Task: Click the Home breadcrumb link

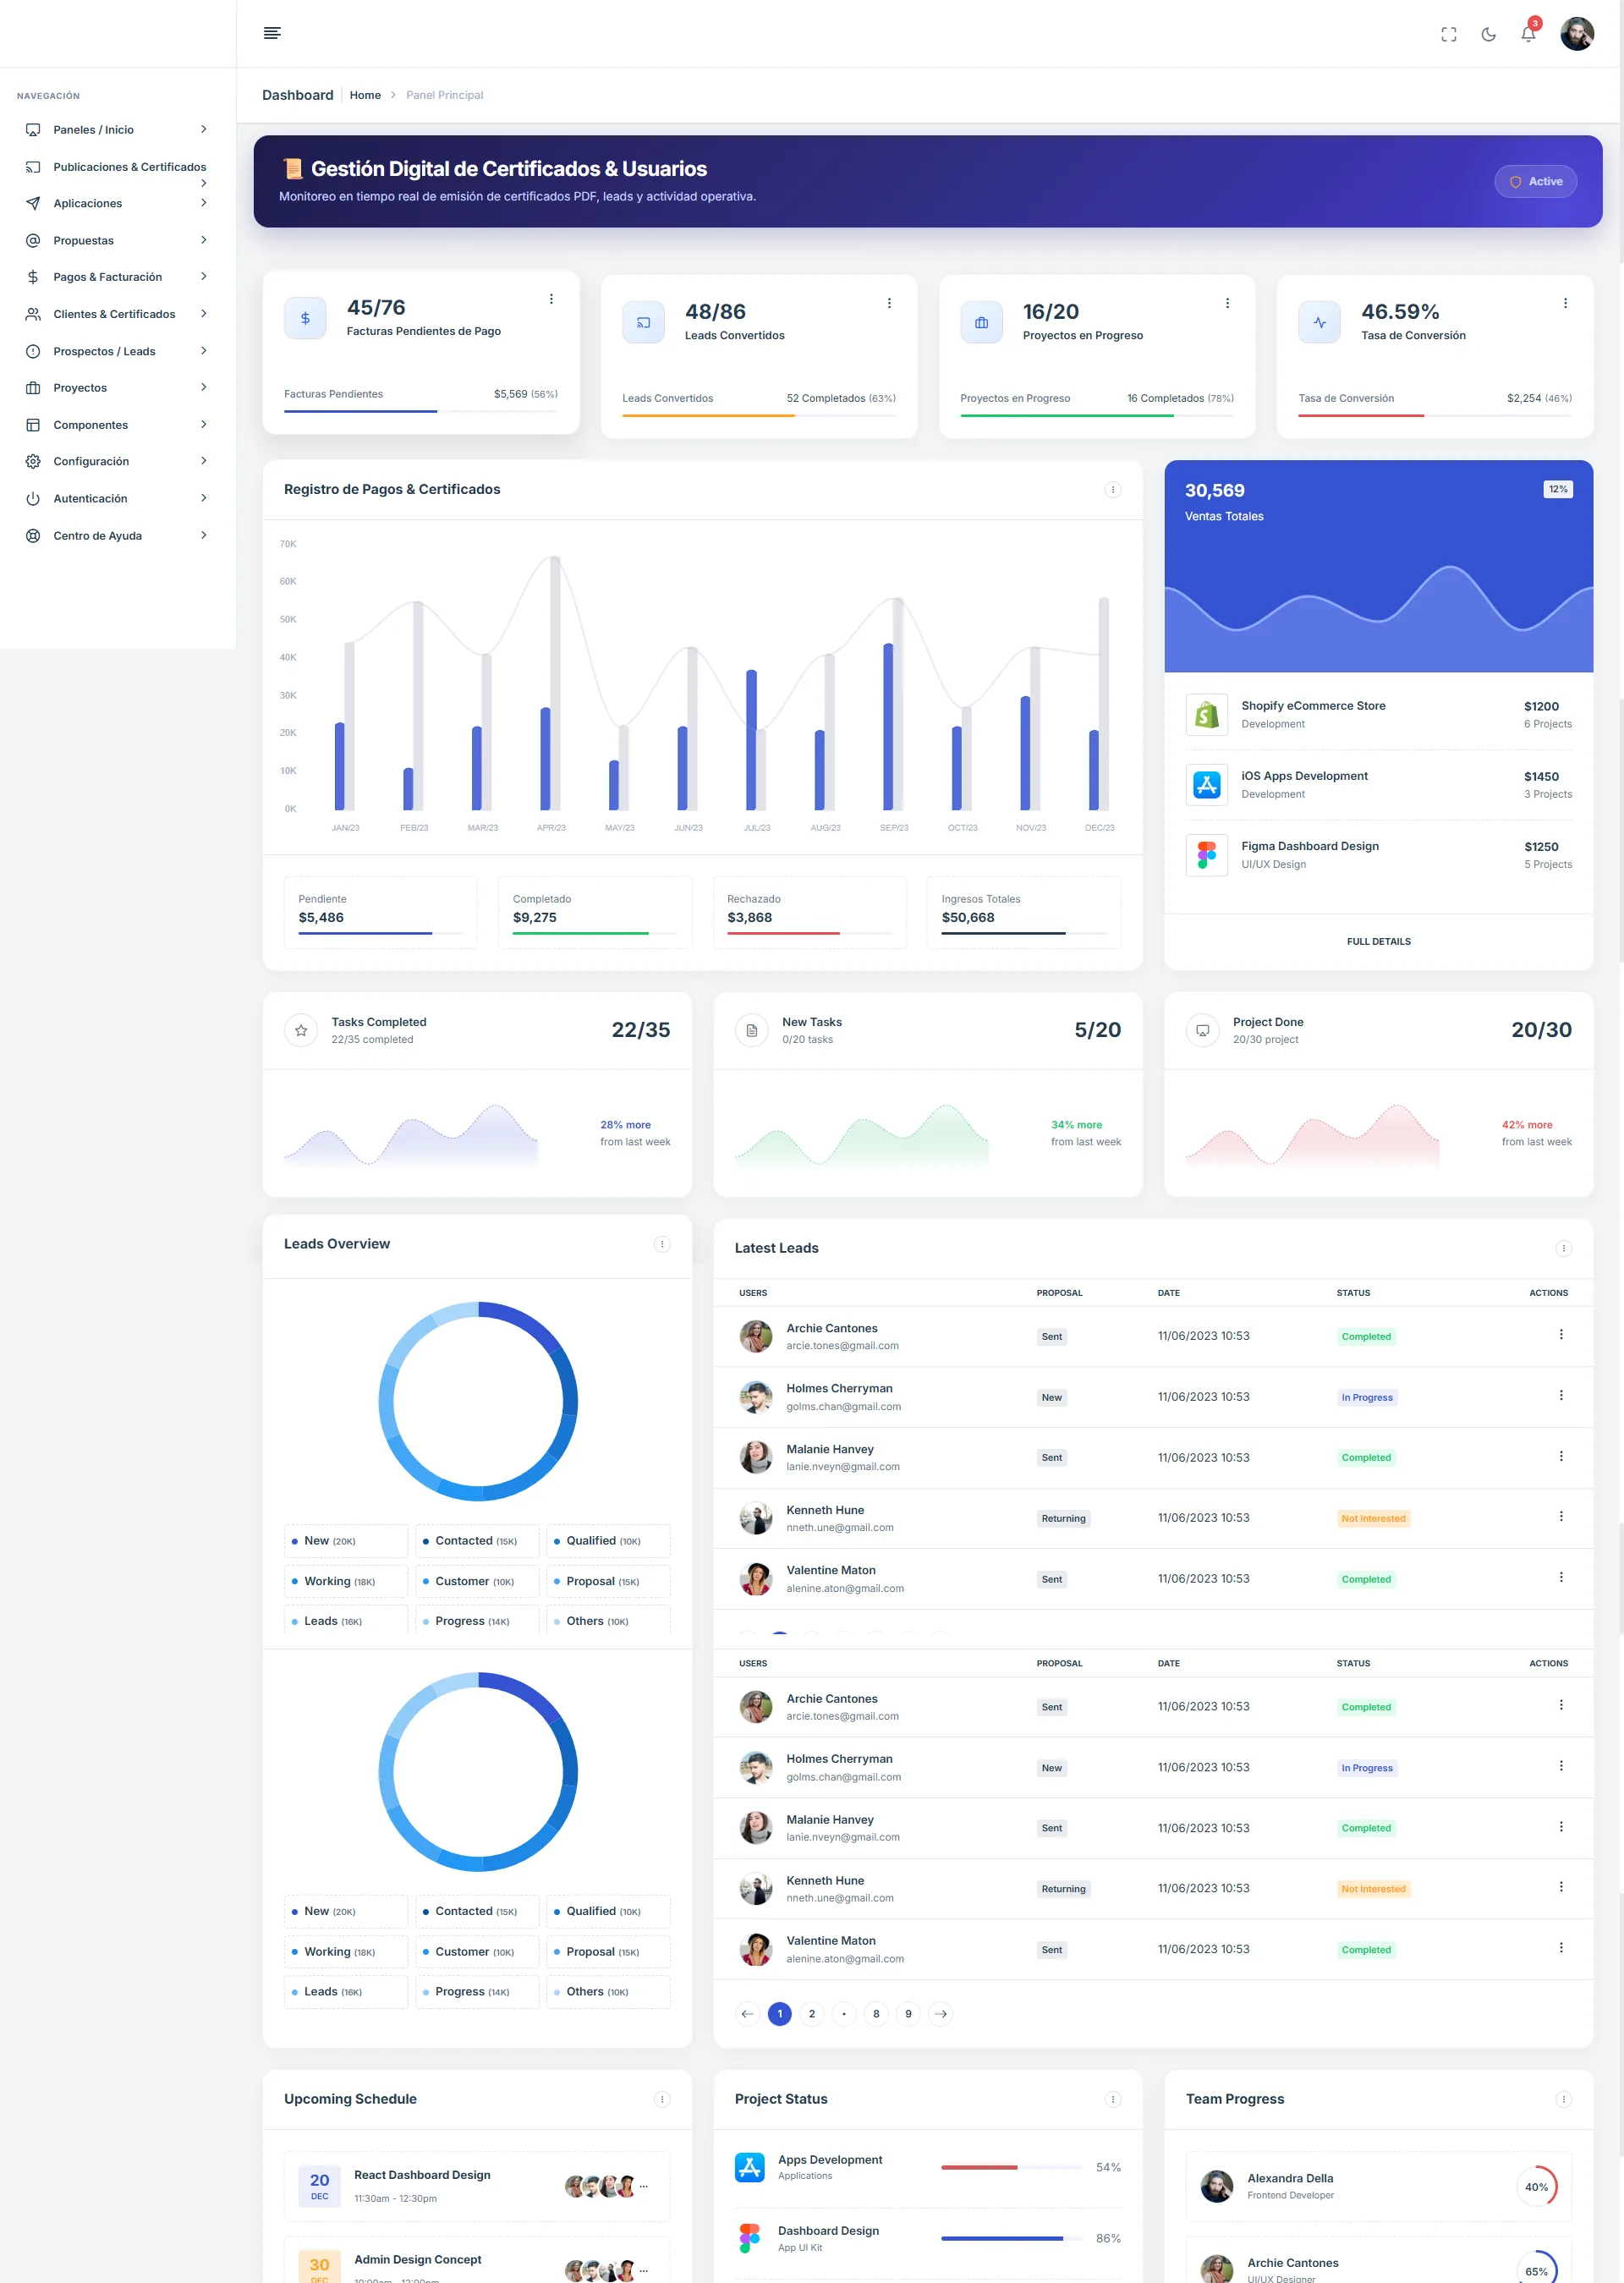Action: point(365,95)
